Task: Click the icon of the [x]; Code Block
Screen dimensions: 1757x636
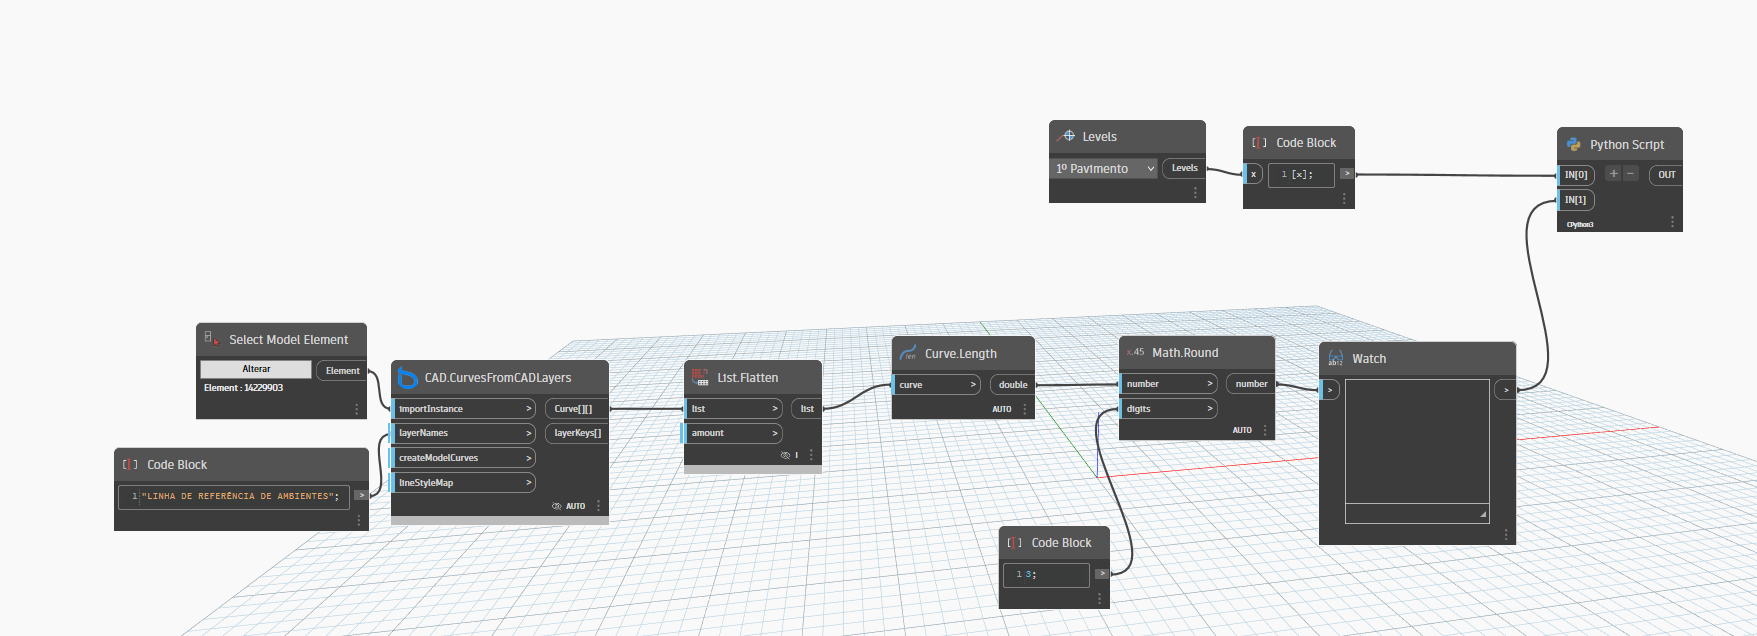Action: (x=1259, y=142)
